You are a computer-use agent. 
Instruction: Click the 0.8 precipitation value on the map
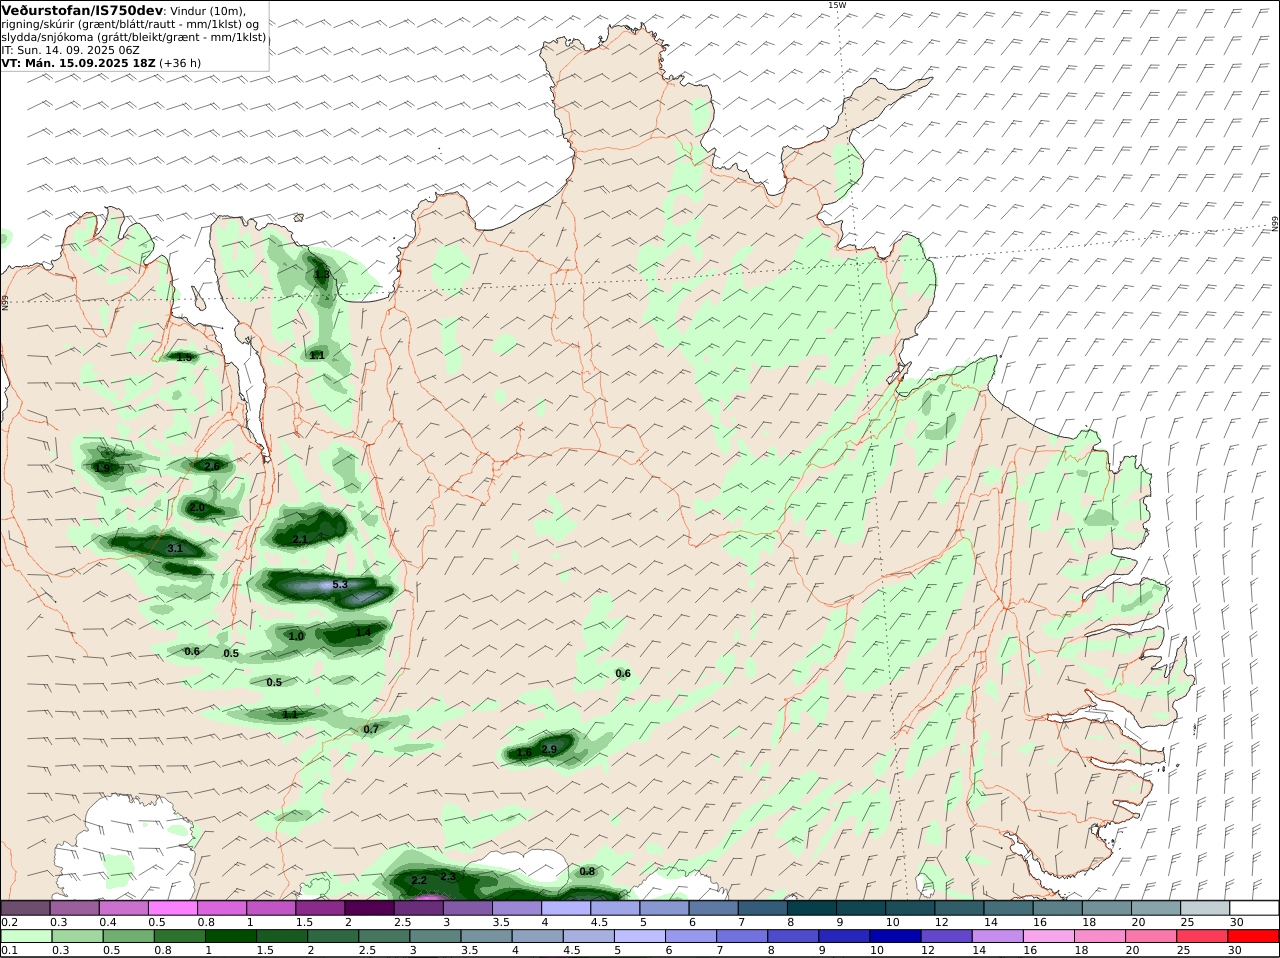587,871
